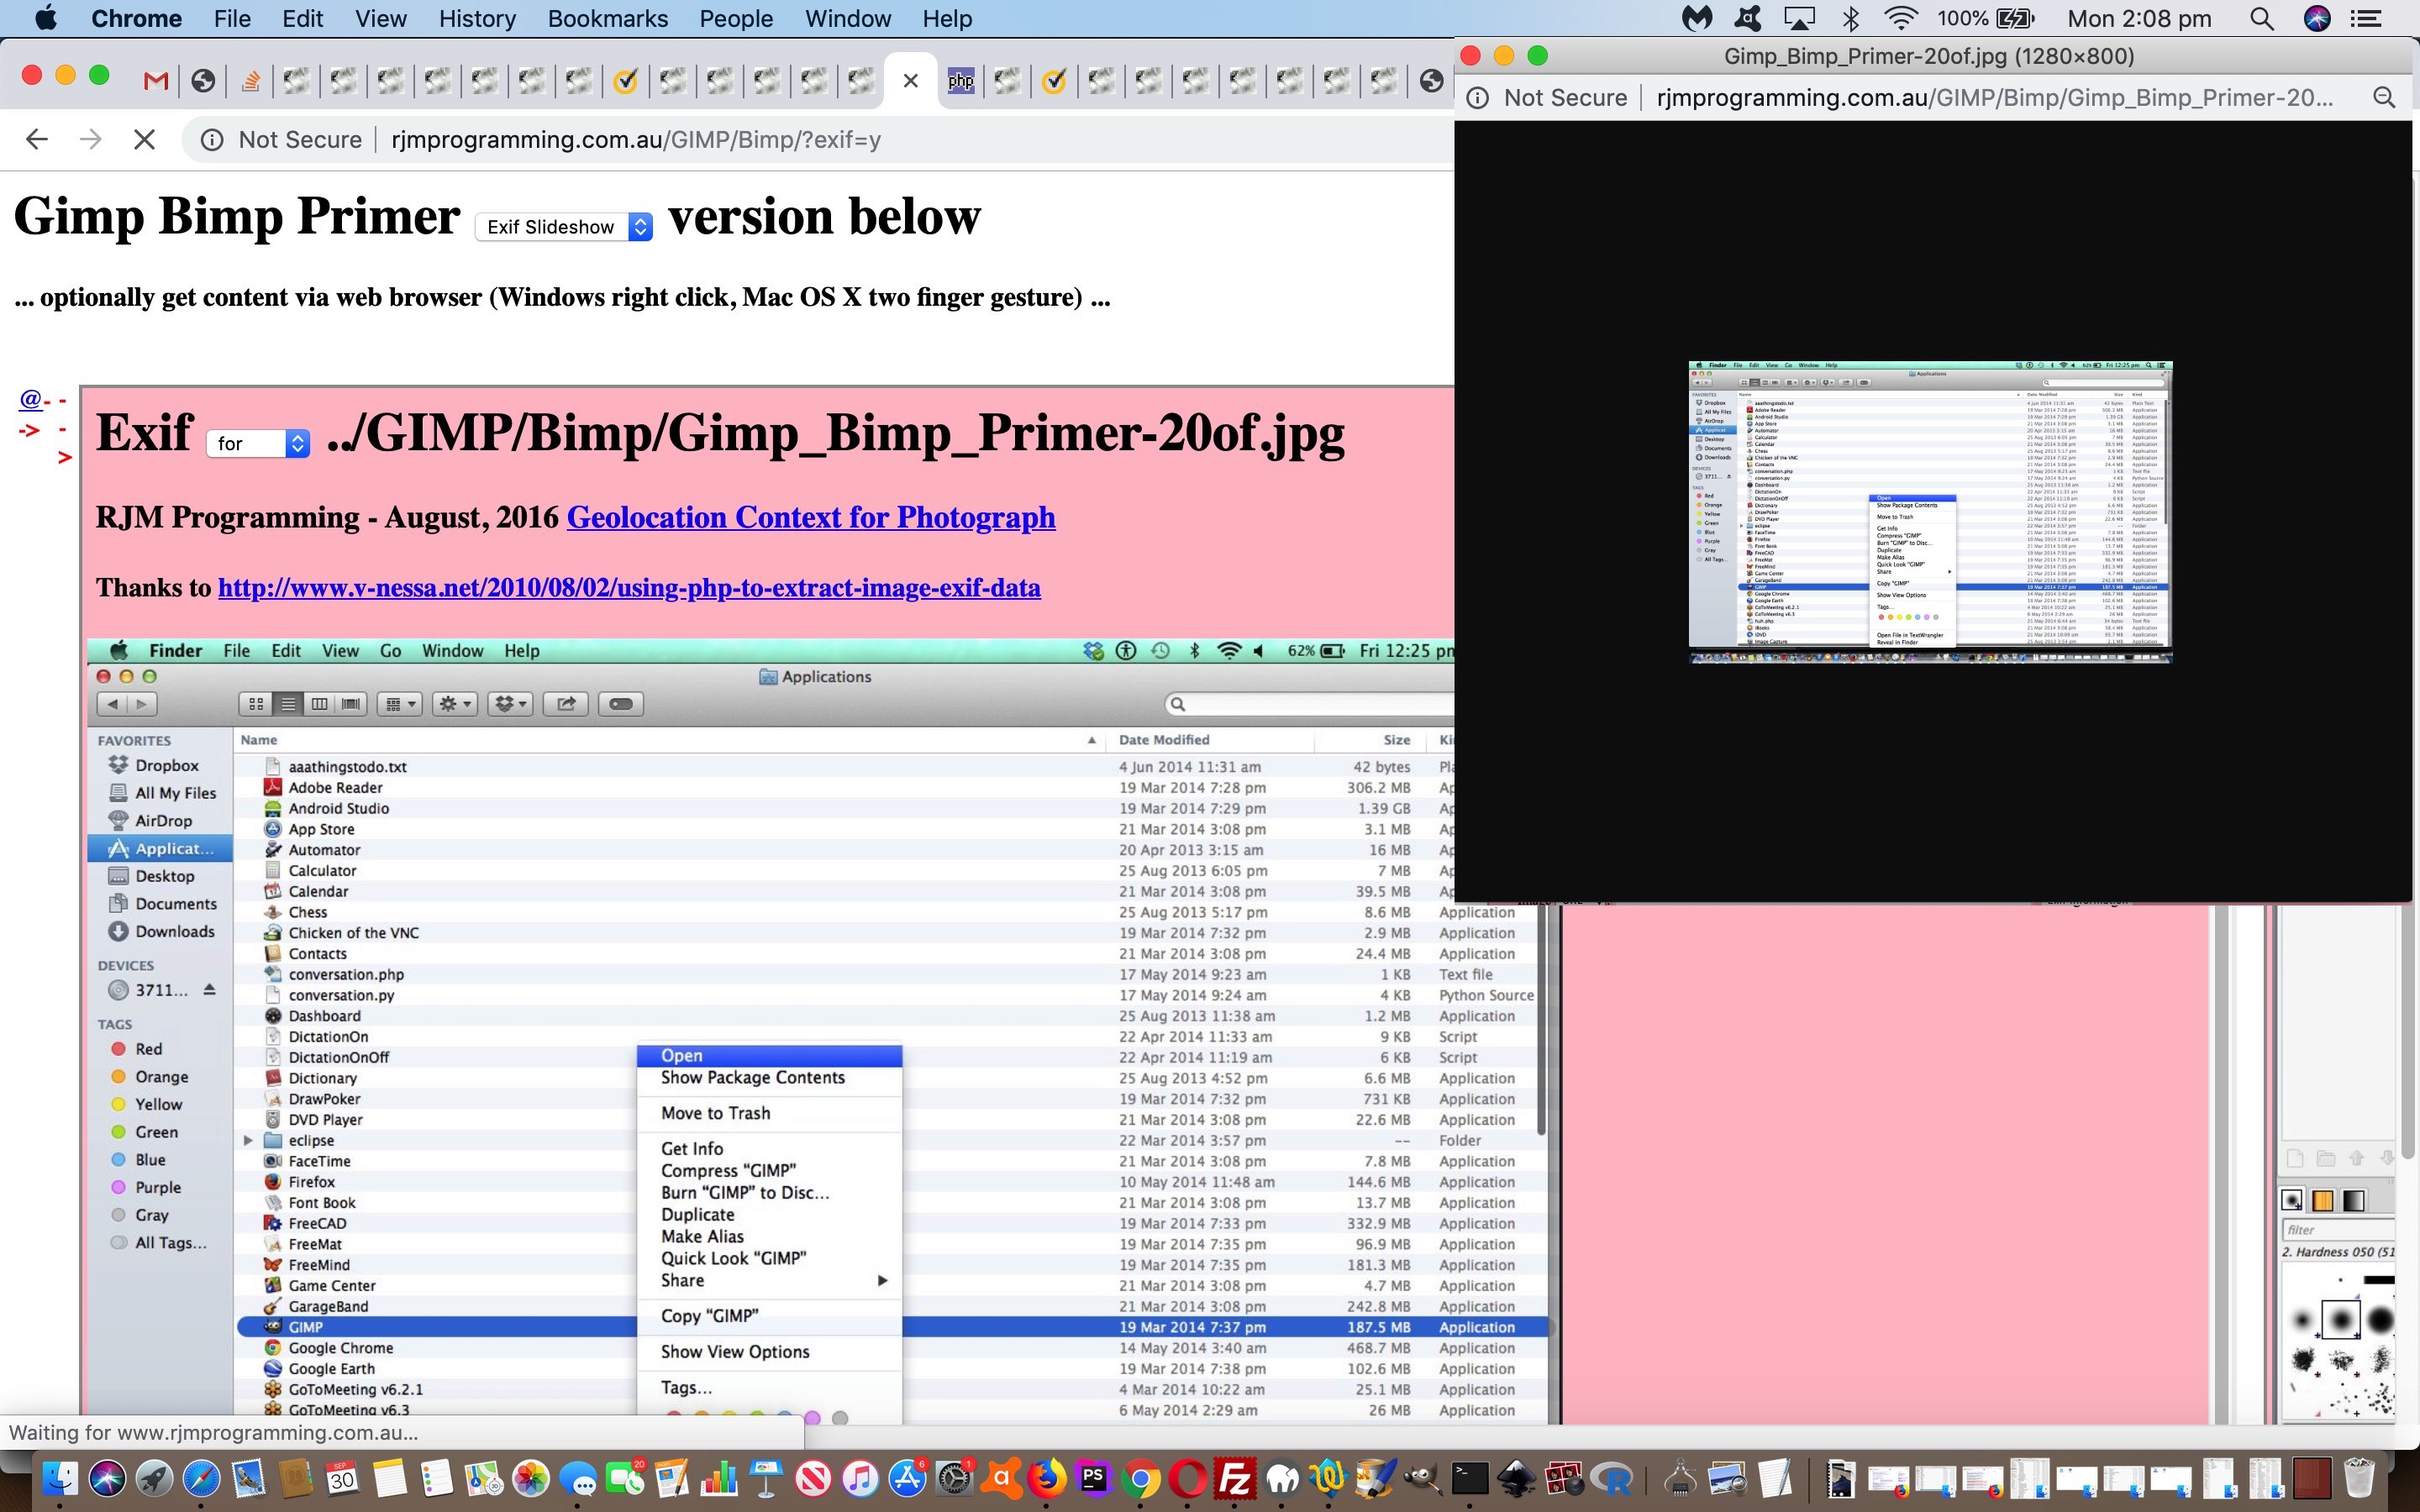2420x1512 pixels.
Task: Show battery status menu
Action: 1986,18
